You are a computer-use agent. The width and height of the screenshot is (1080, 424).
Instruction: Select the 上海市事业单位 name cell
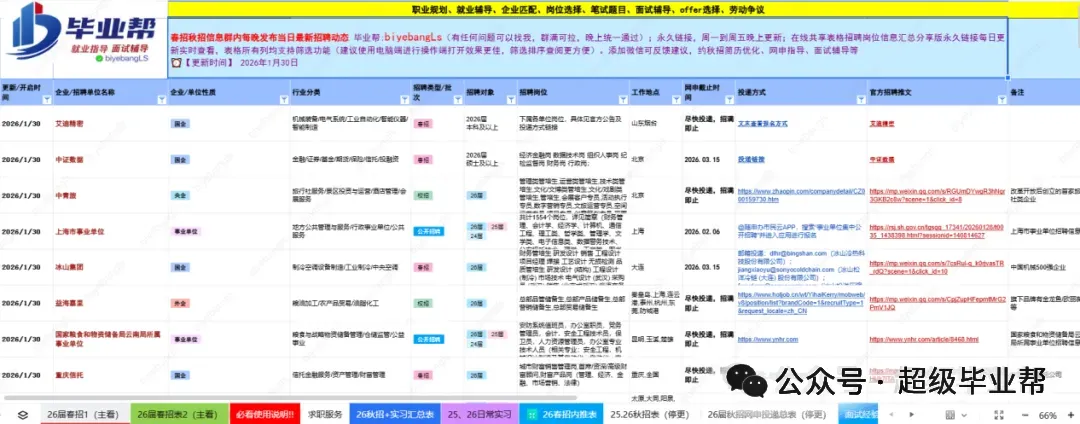pyautogui.click(x=111, y=231)
